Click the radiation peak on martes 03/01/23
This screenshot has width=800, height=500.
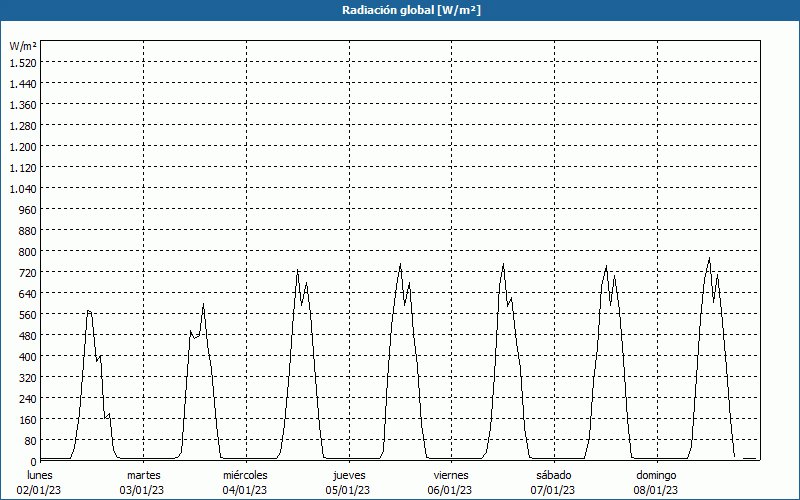pos(203,305)
